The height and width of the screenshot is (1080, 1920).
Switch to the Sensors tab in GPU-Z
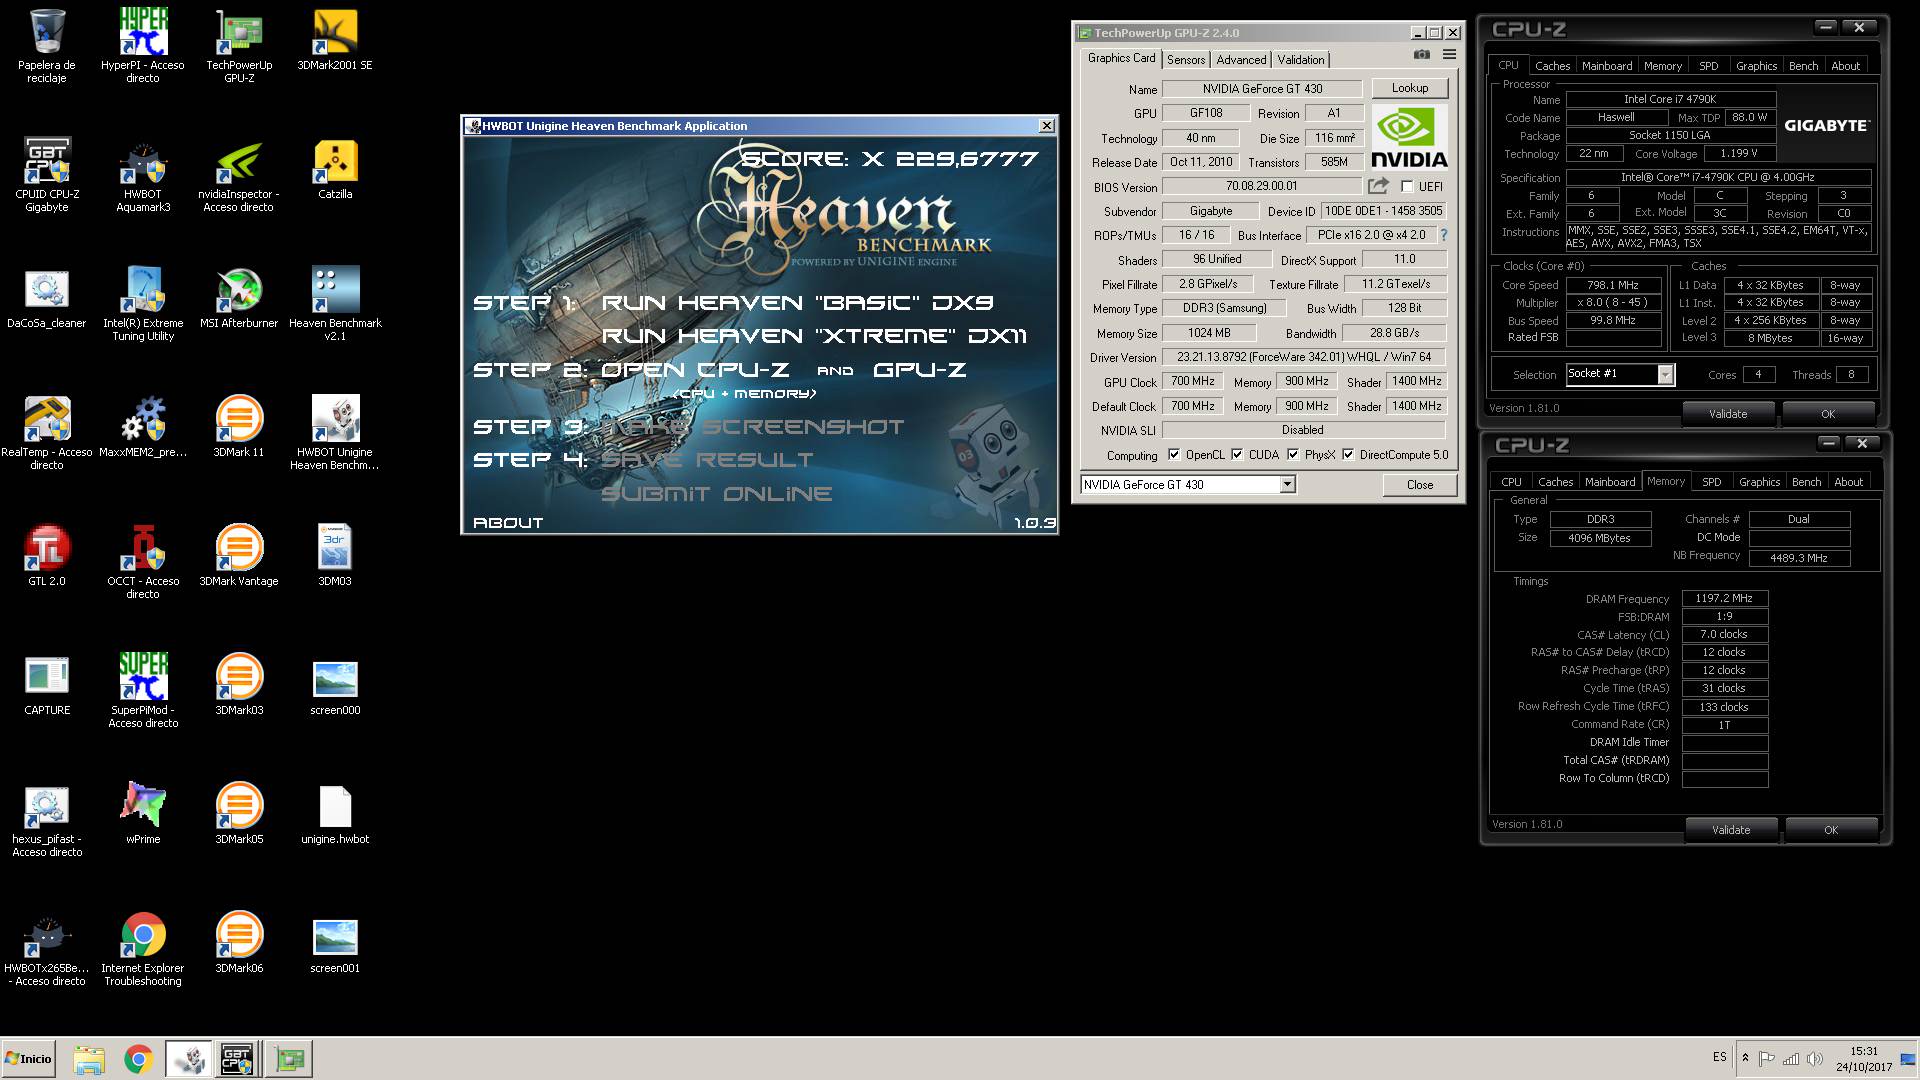1186,60
